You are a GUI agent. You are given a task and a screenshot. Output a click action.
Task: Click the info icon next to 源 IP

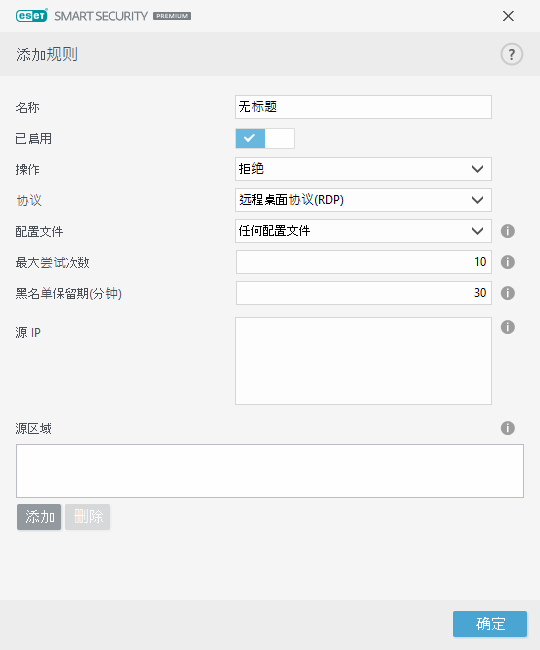pos(508,327)
